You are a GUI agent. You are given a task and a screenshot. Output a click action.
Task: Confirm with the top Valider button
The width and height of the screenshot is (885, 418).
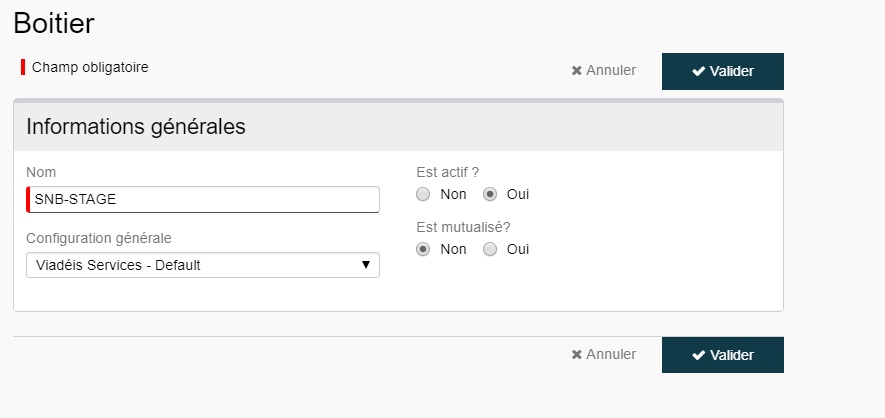[722, 71]
